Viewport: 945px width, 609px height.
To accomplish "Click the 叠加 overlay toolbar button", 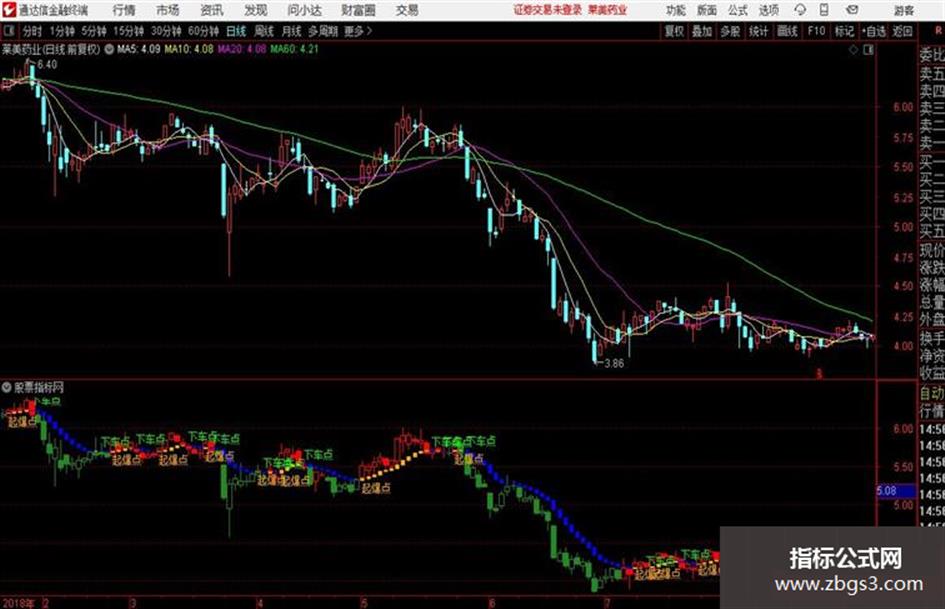I will [x=702, y=31].
